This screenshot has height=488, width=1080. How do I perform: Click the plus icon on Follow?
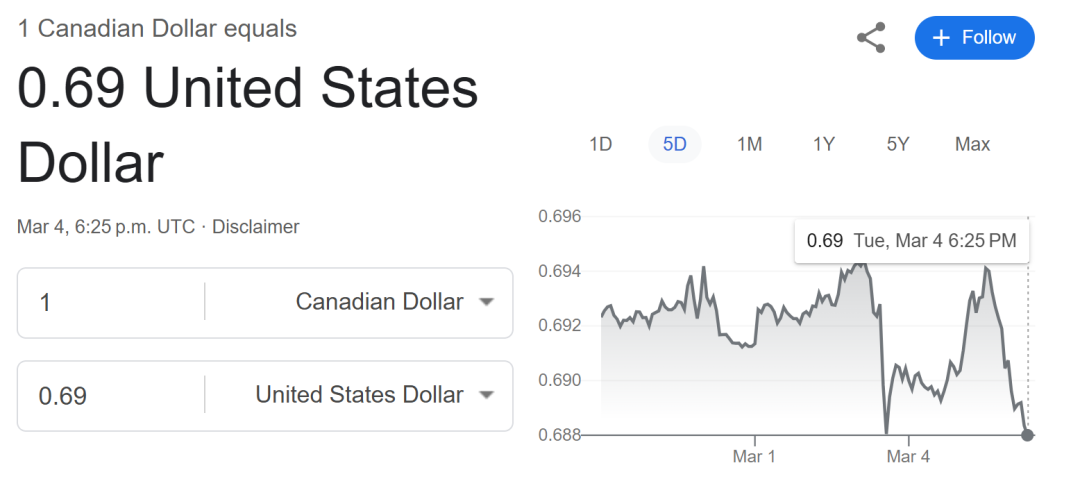pyautogui.click(x=940, y=38)
